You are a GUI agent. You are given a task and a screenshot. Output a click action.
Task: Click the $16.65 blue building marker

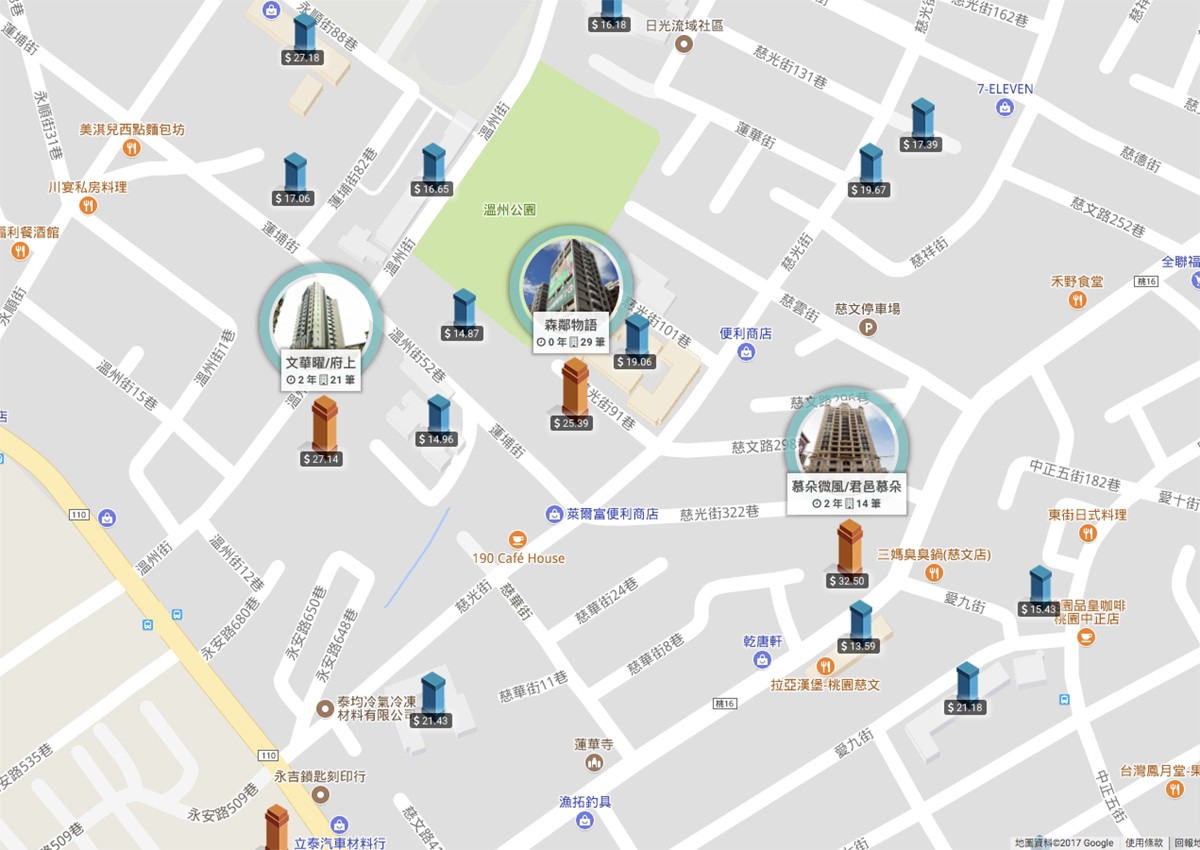click(433, 170)
